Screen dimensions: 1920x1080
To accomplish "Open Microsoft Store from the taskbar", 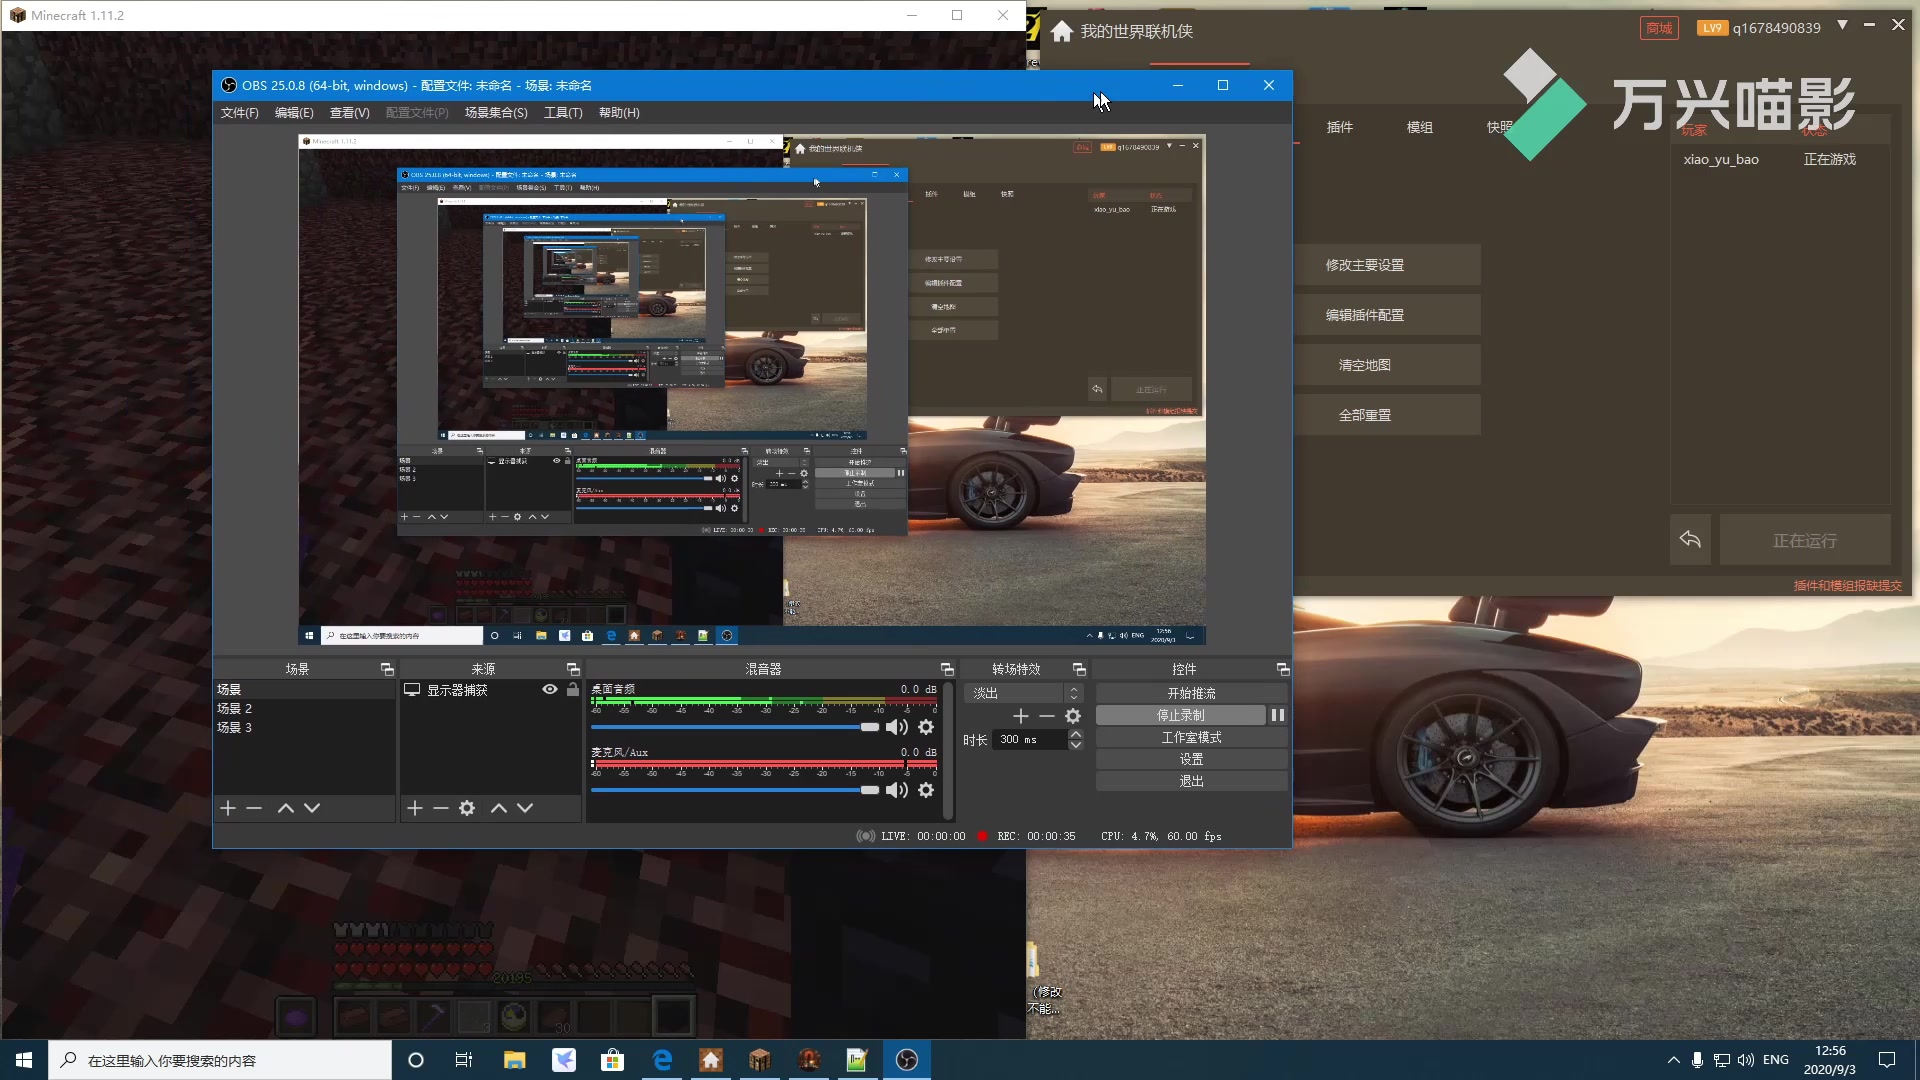I will (612, 1060).
